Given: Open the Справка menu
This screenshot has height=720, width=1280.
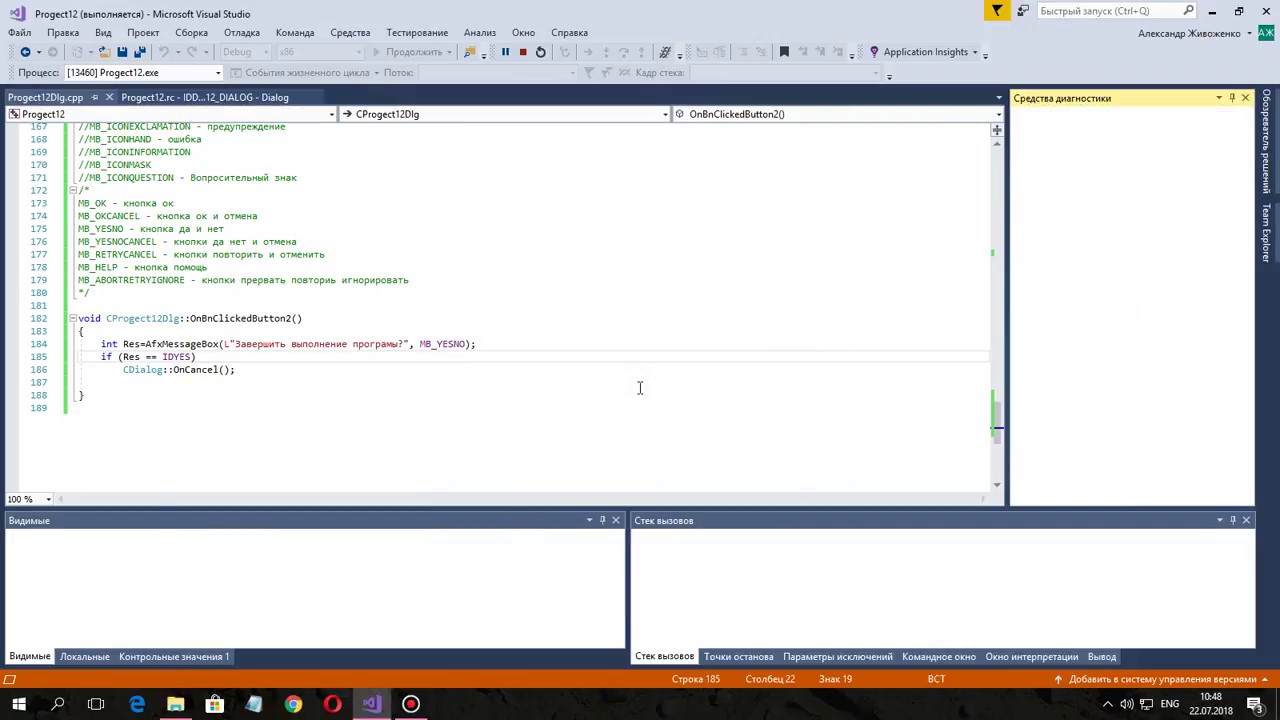Looking at the screenshot, I should click(569, 33).
